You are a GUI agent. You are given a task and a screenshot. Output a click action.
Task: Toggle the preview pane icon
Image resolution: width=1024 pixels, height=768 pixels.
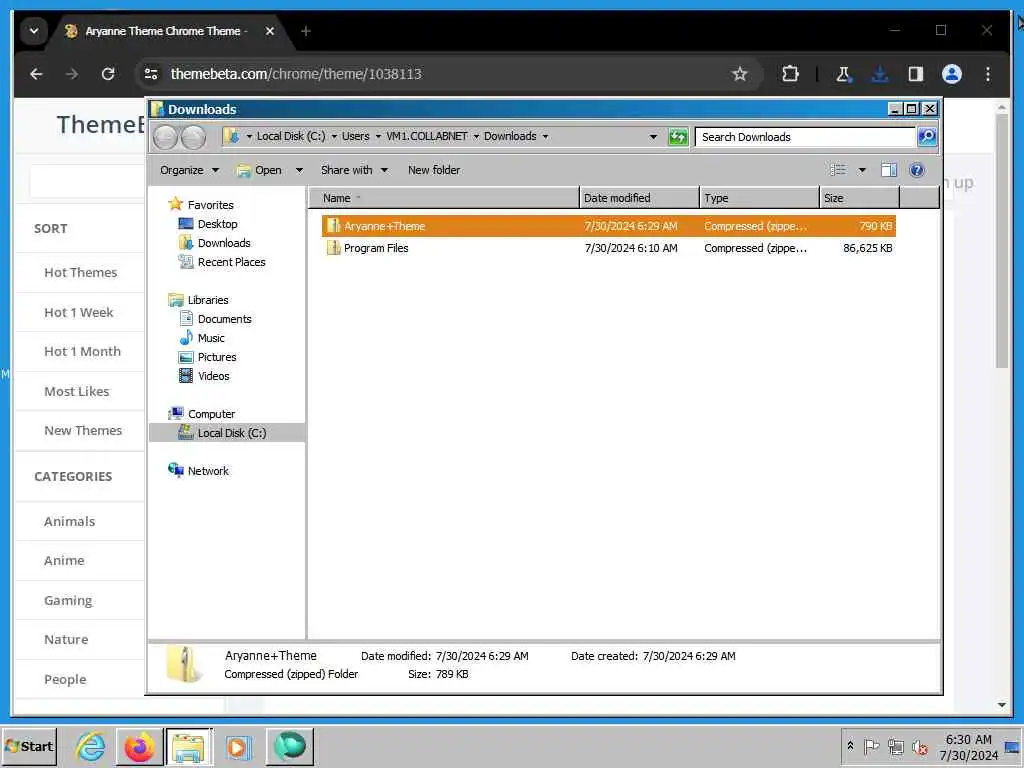coord(889,170)
